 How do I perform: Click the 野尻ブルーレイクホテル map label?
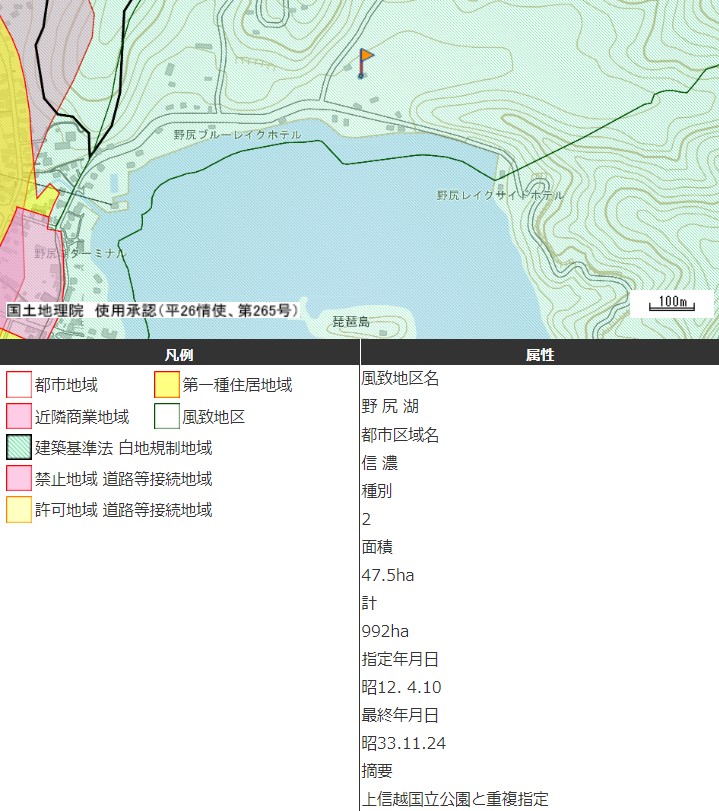point(237,134)
